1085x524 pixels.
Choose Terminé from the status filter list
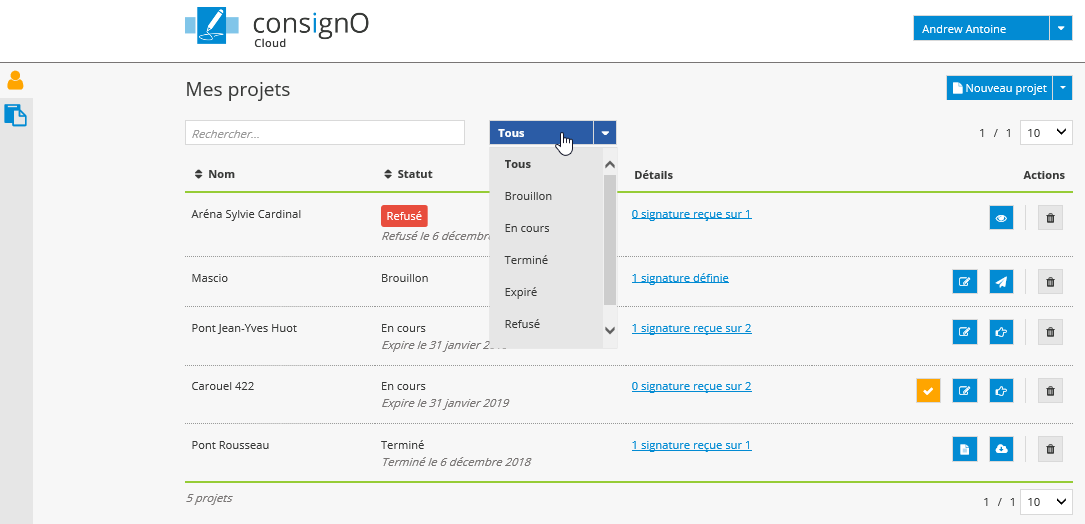526,260
